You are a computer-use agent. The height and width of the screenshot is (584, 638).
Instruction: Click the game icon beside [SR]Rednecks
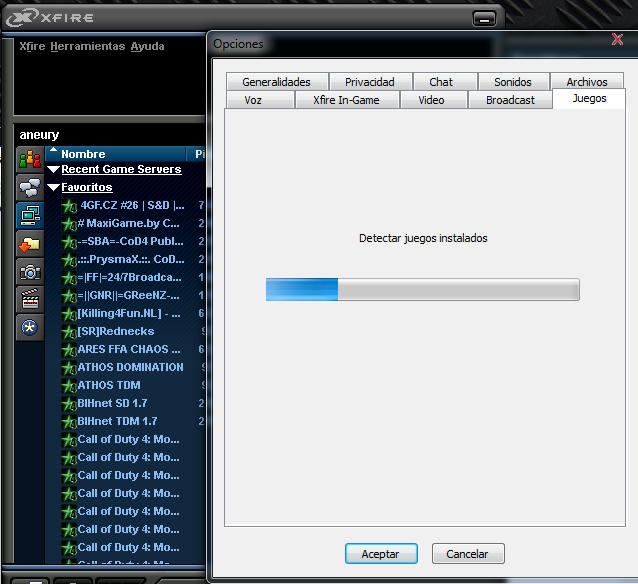[x=69, y=332]
